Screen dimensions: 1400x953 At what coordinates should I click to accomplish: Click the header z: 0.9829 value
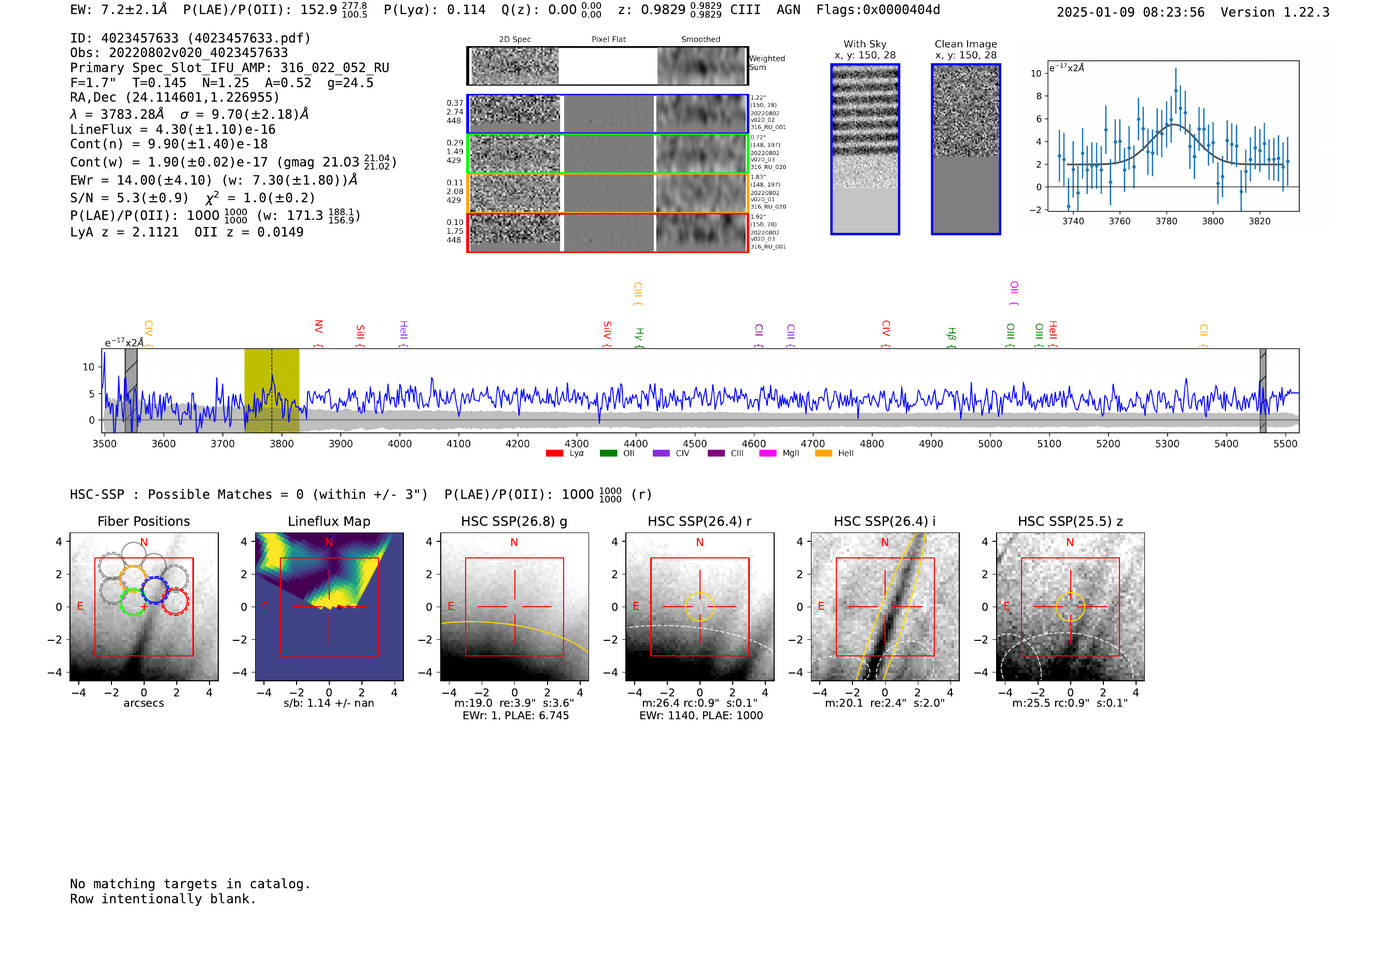pyautogui.click(x=669, y=10)
